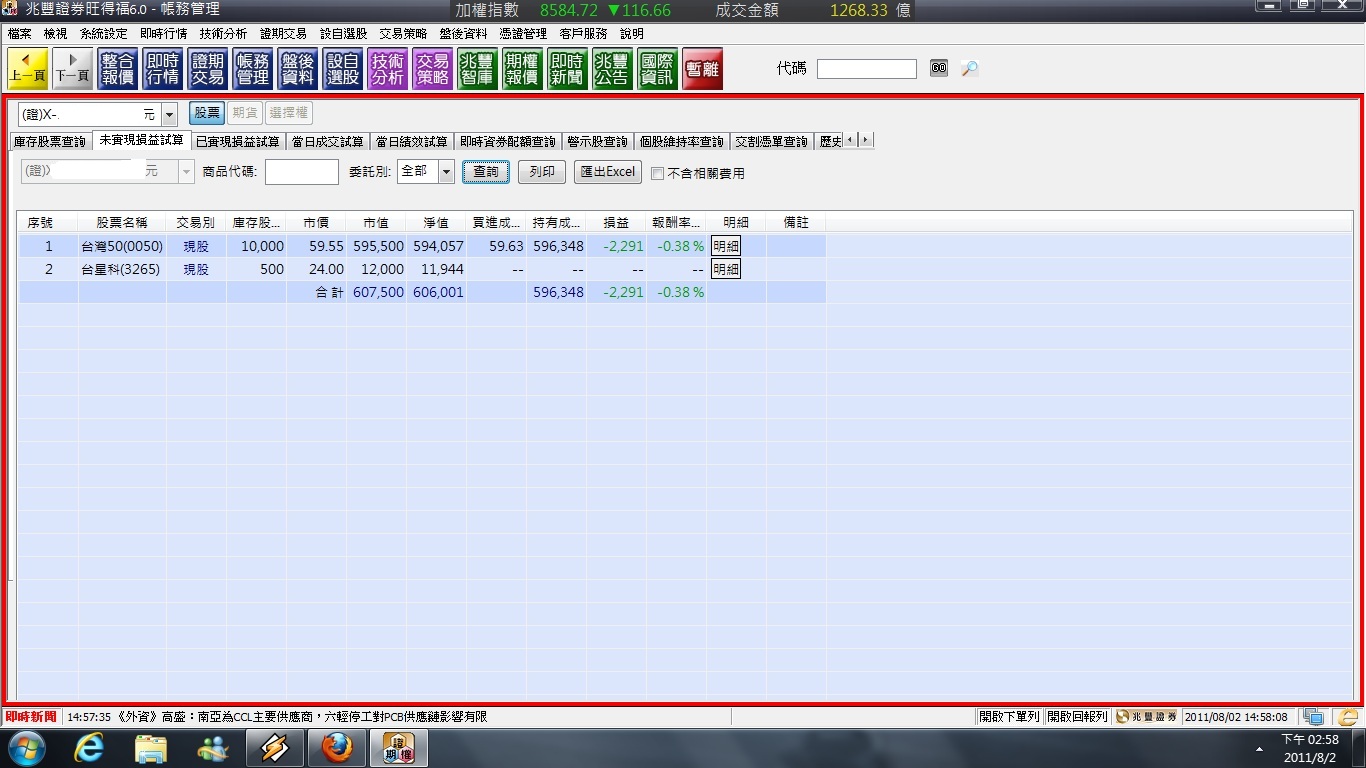Sort by the 市值 column header
Screen dimensions: 1366x768
click(x=376, y=222)
